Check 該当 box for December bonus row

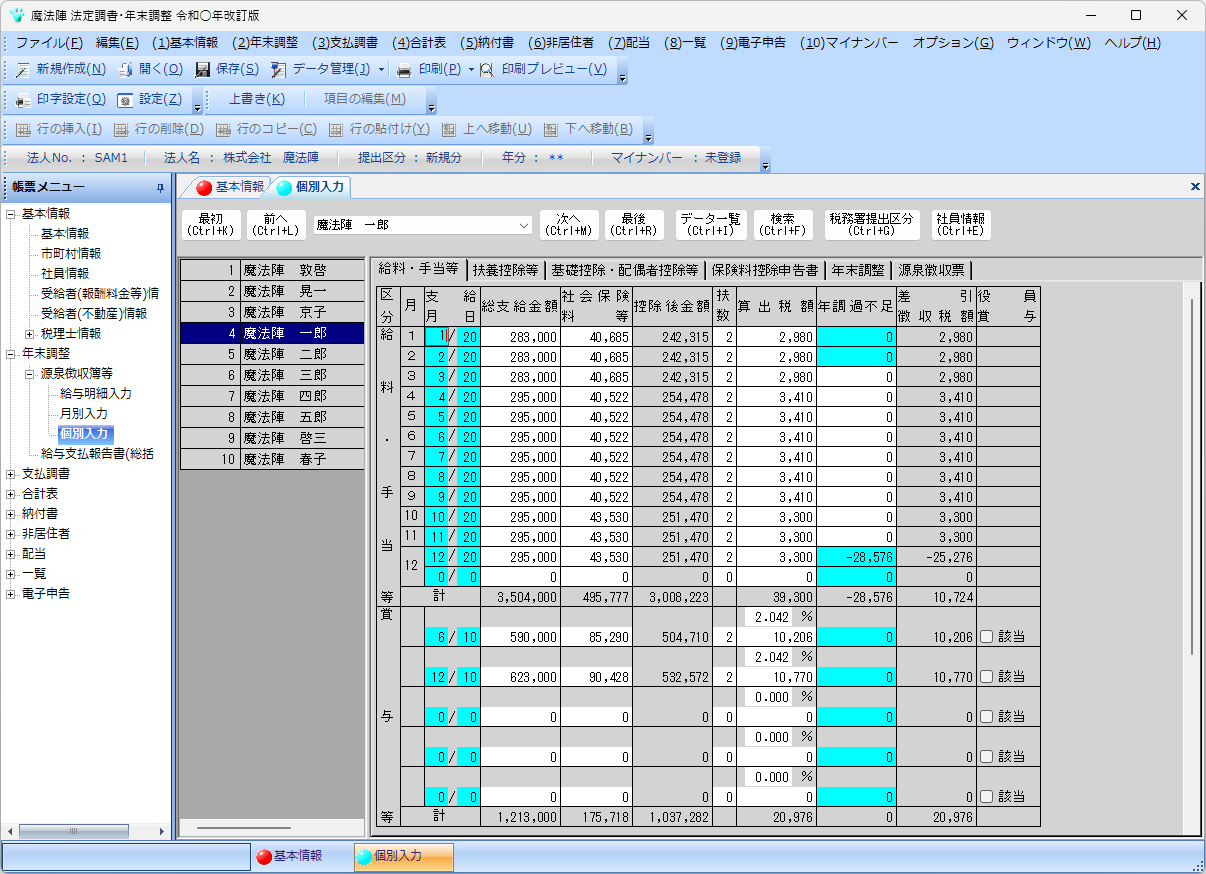(x=987, y=677)
